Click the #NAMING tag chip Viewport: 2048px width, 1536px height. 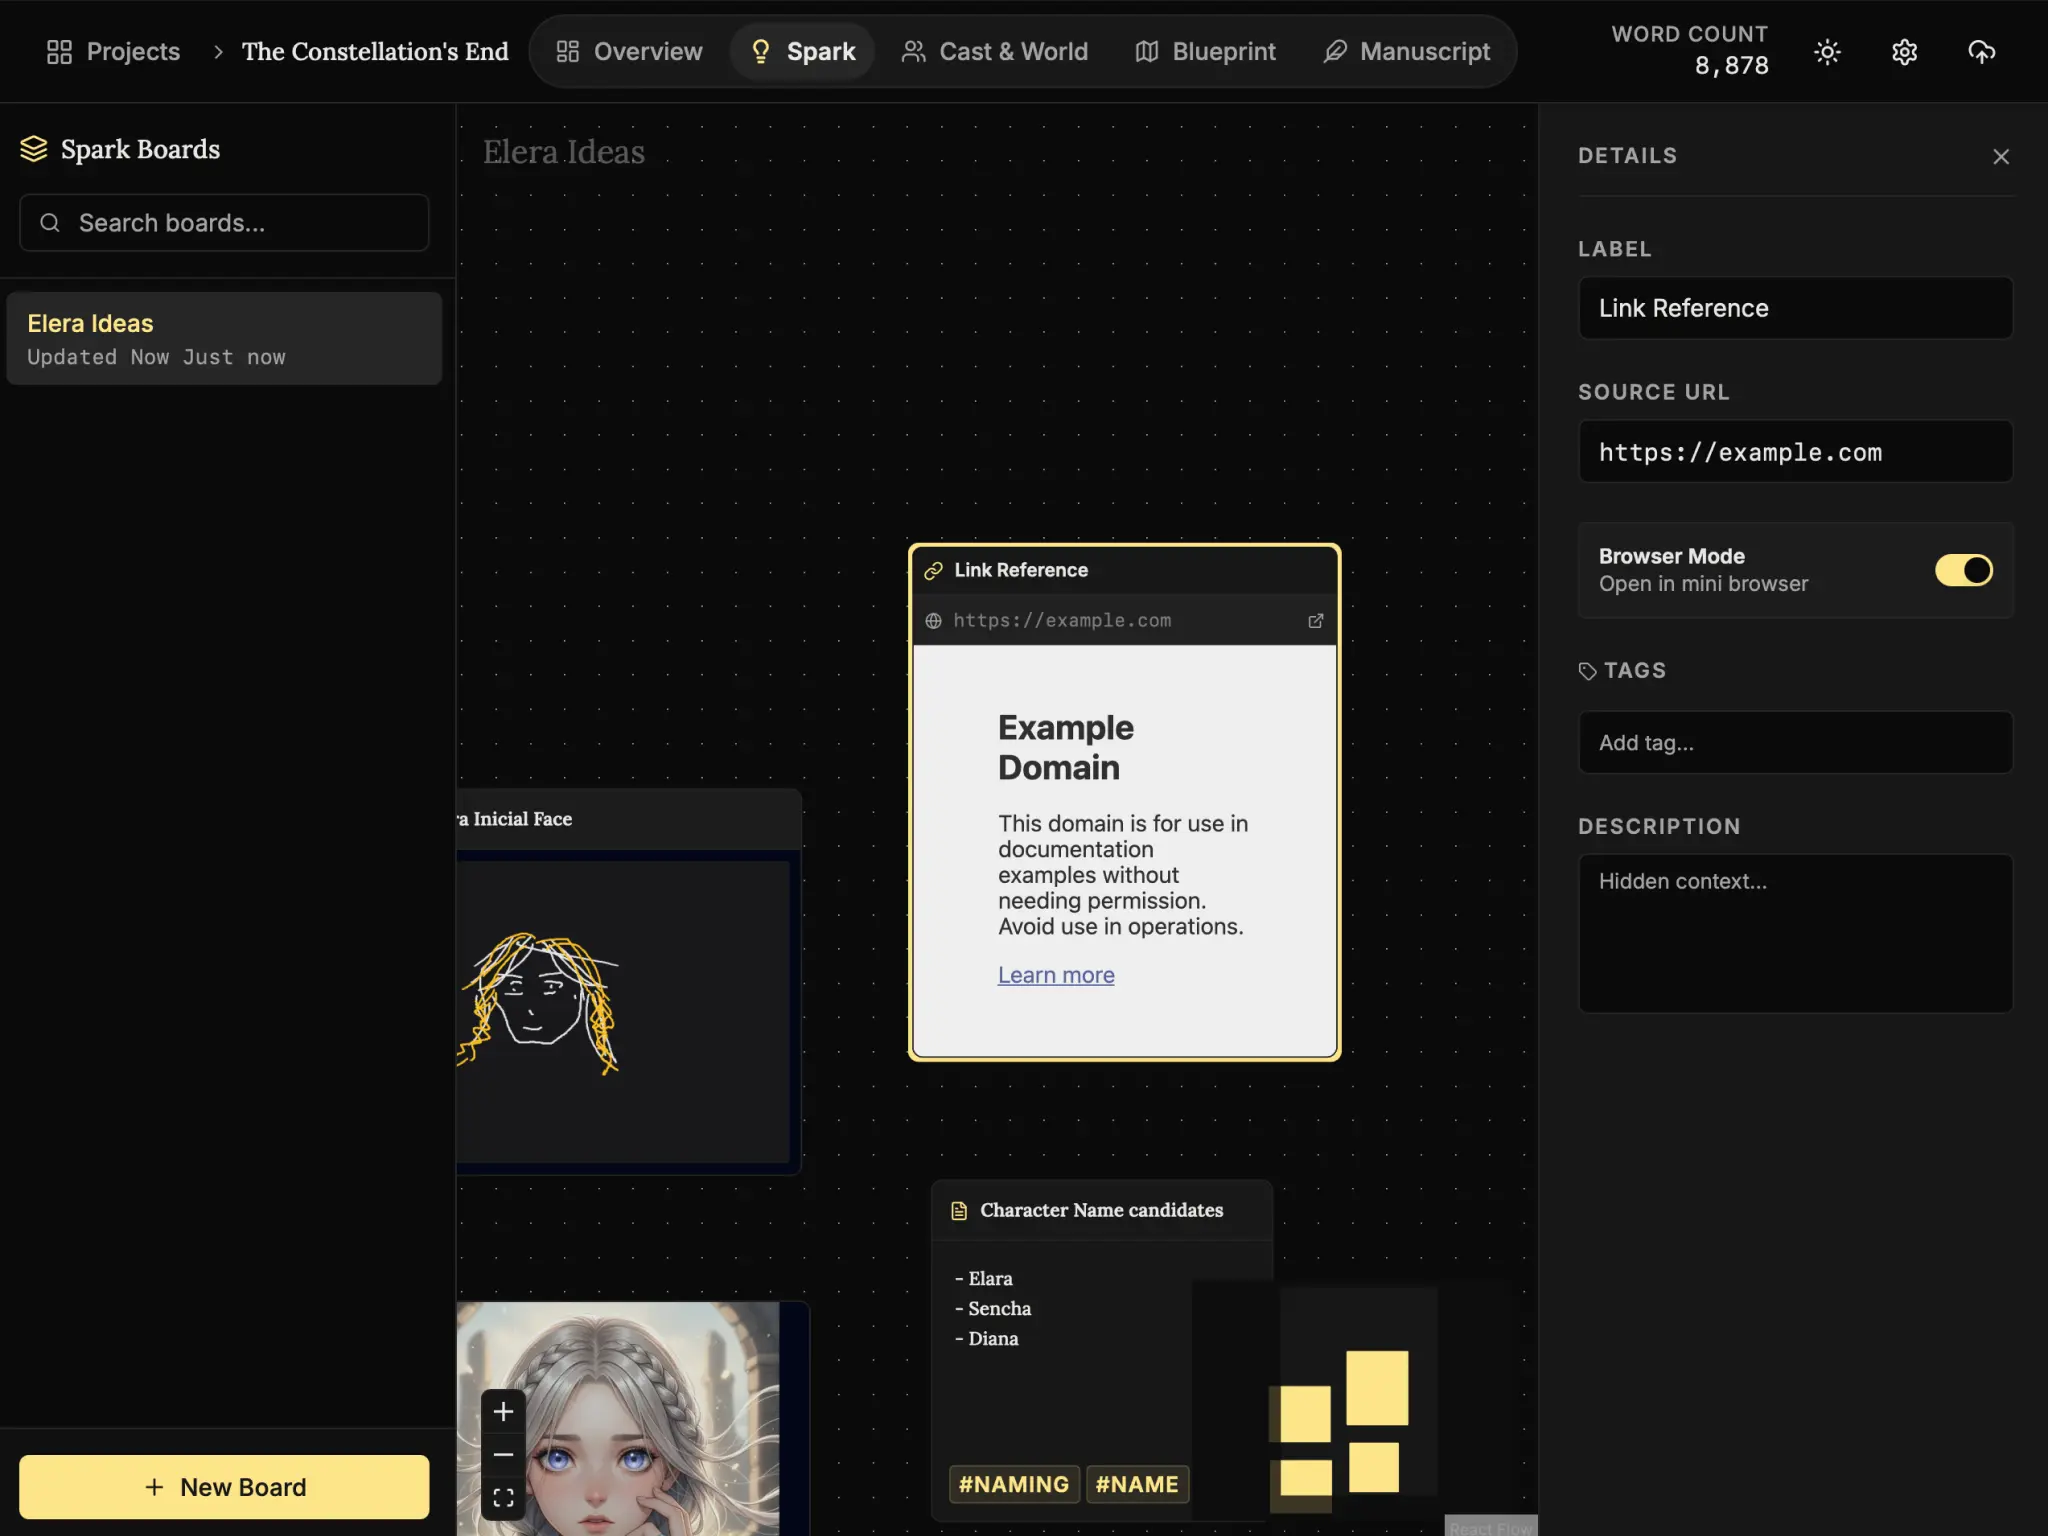[1013, 1484]
